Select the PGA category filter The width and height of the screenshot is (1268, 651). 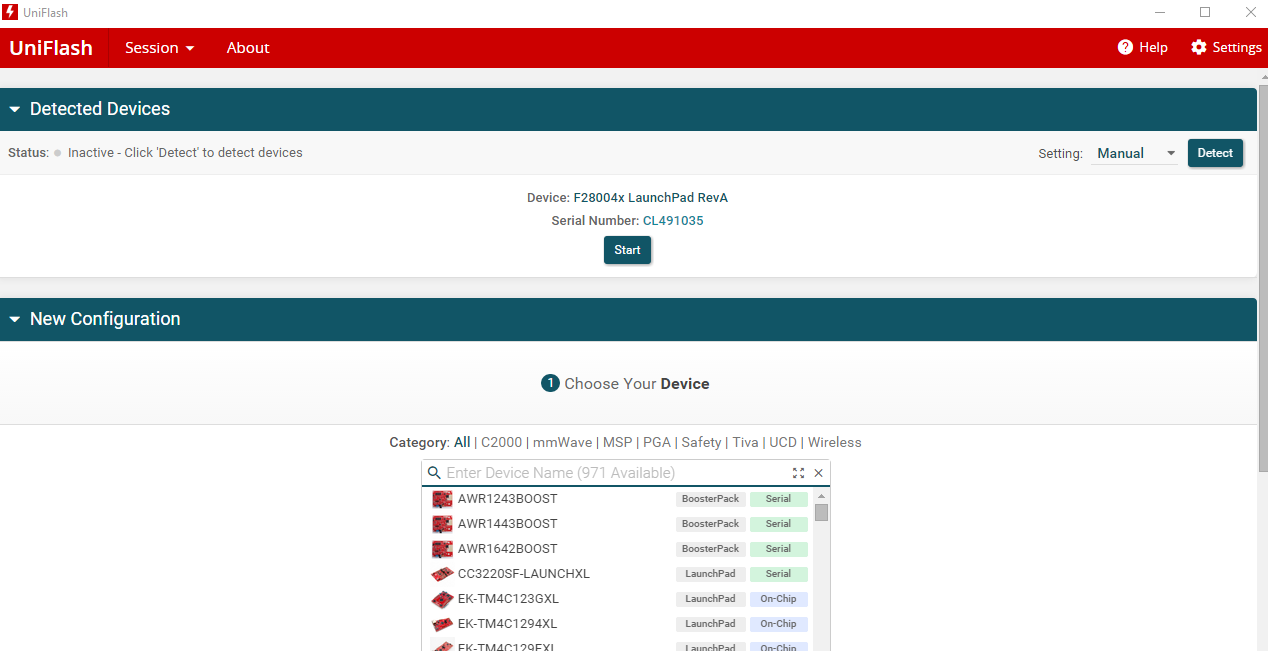point(657,442)
